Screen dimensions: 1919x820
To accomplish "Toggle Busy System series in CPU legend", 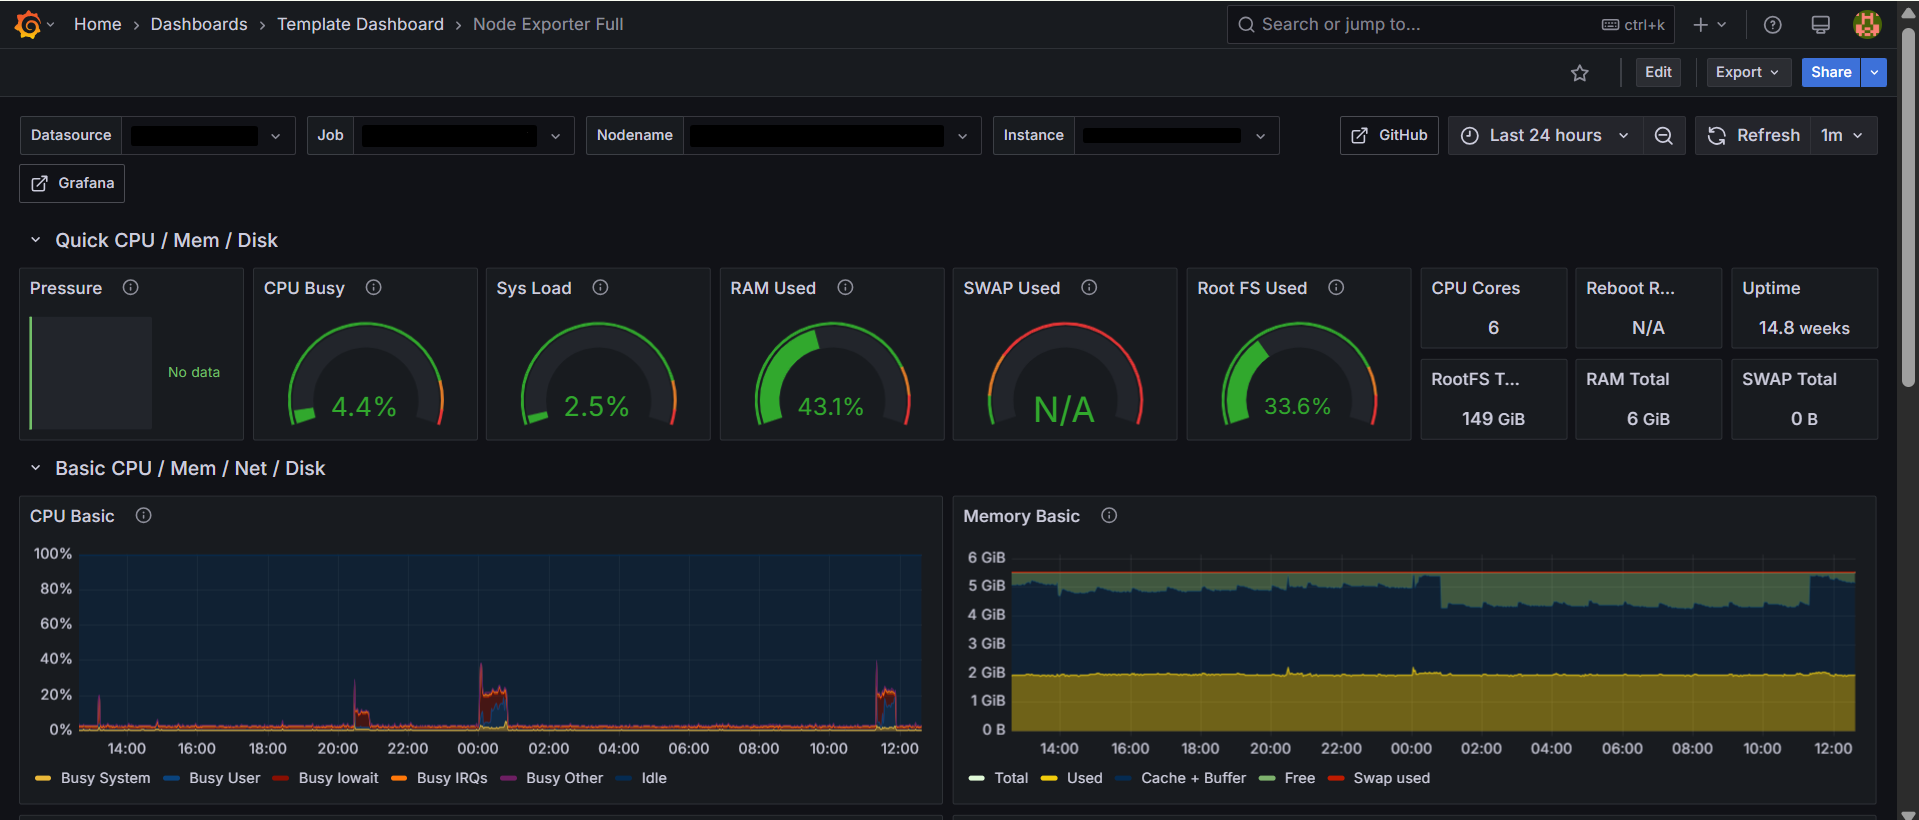I will pos(105,778).
